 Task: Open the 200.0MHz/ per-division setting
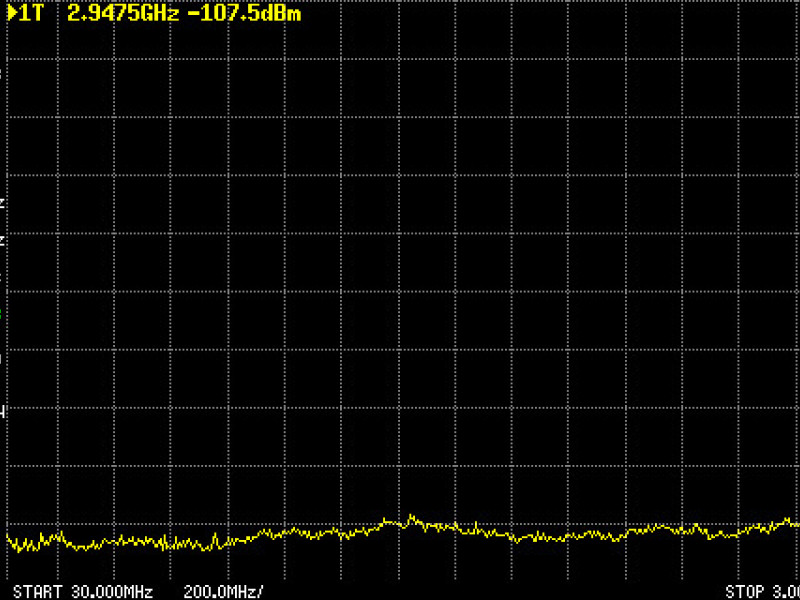click(x=224, y=592)
